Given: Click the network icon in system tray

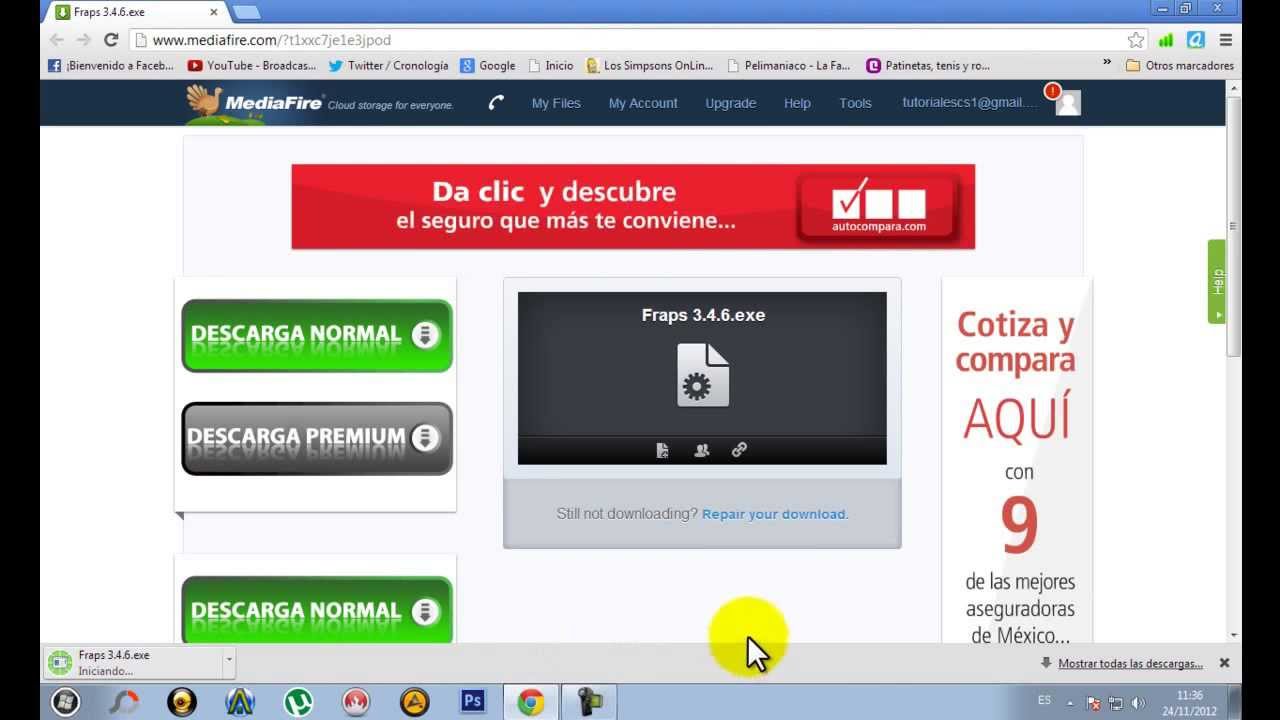Looking at the screenshot, I should pos(1116,703).
